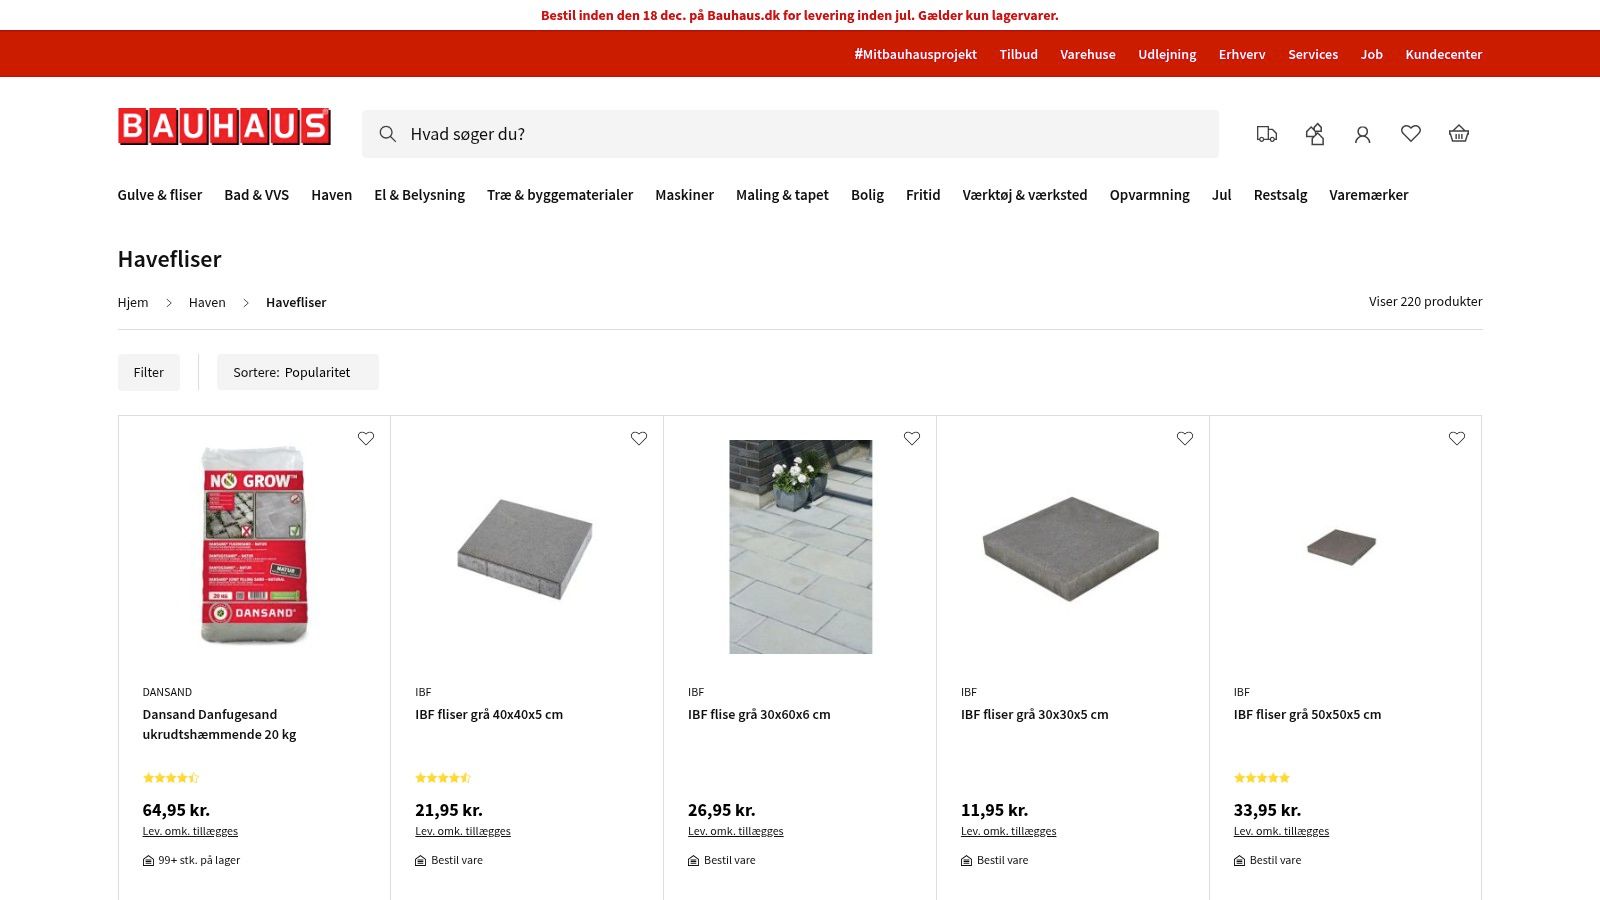Open Maskiner menu

tap(685, 195)
